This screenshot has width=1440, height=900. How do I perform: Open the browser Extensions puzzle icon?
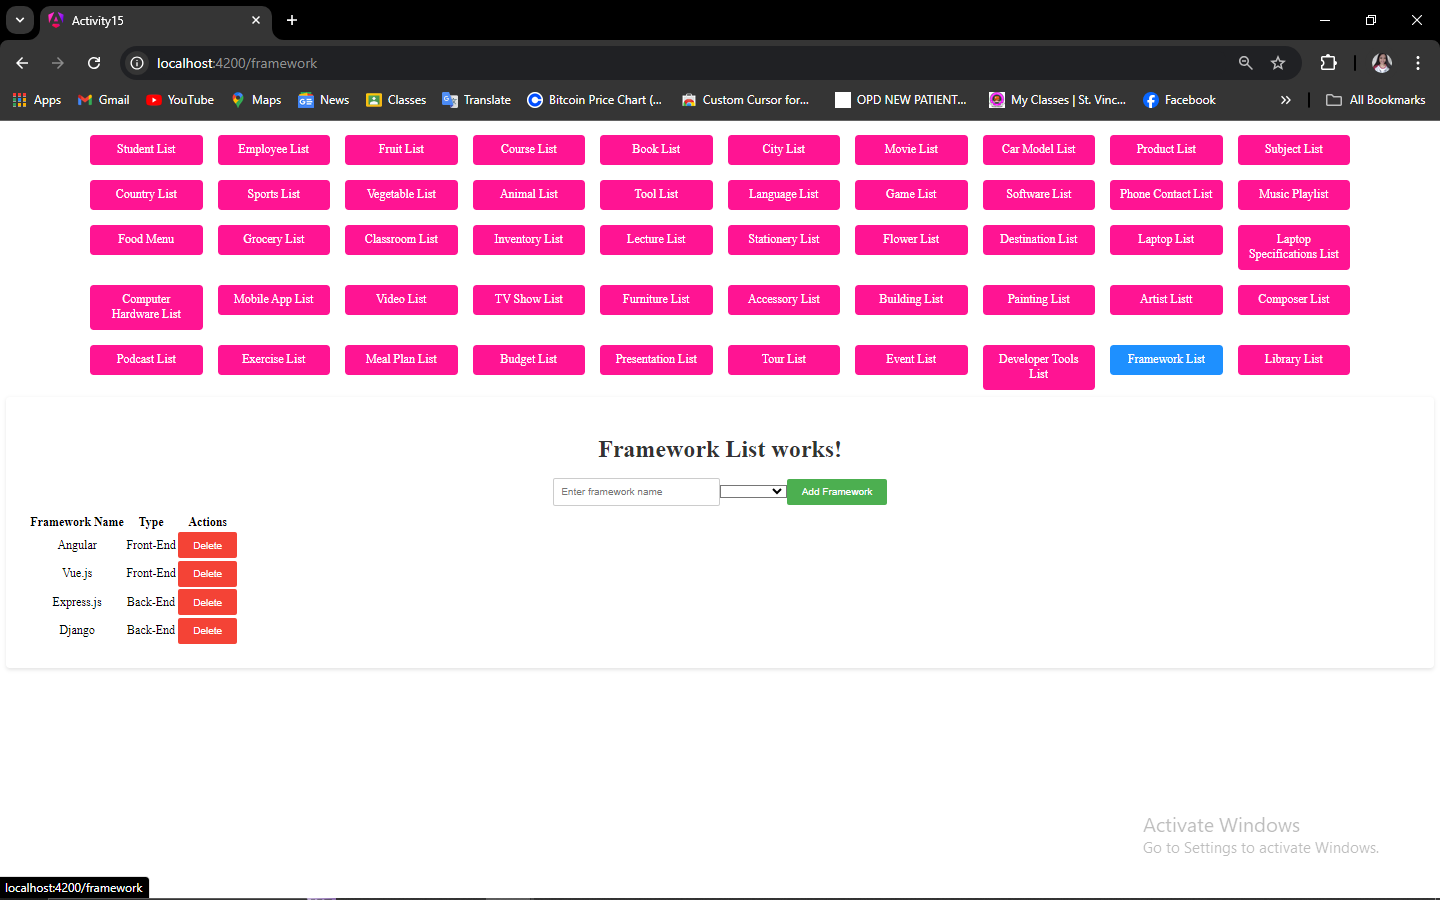[1328, 63]
